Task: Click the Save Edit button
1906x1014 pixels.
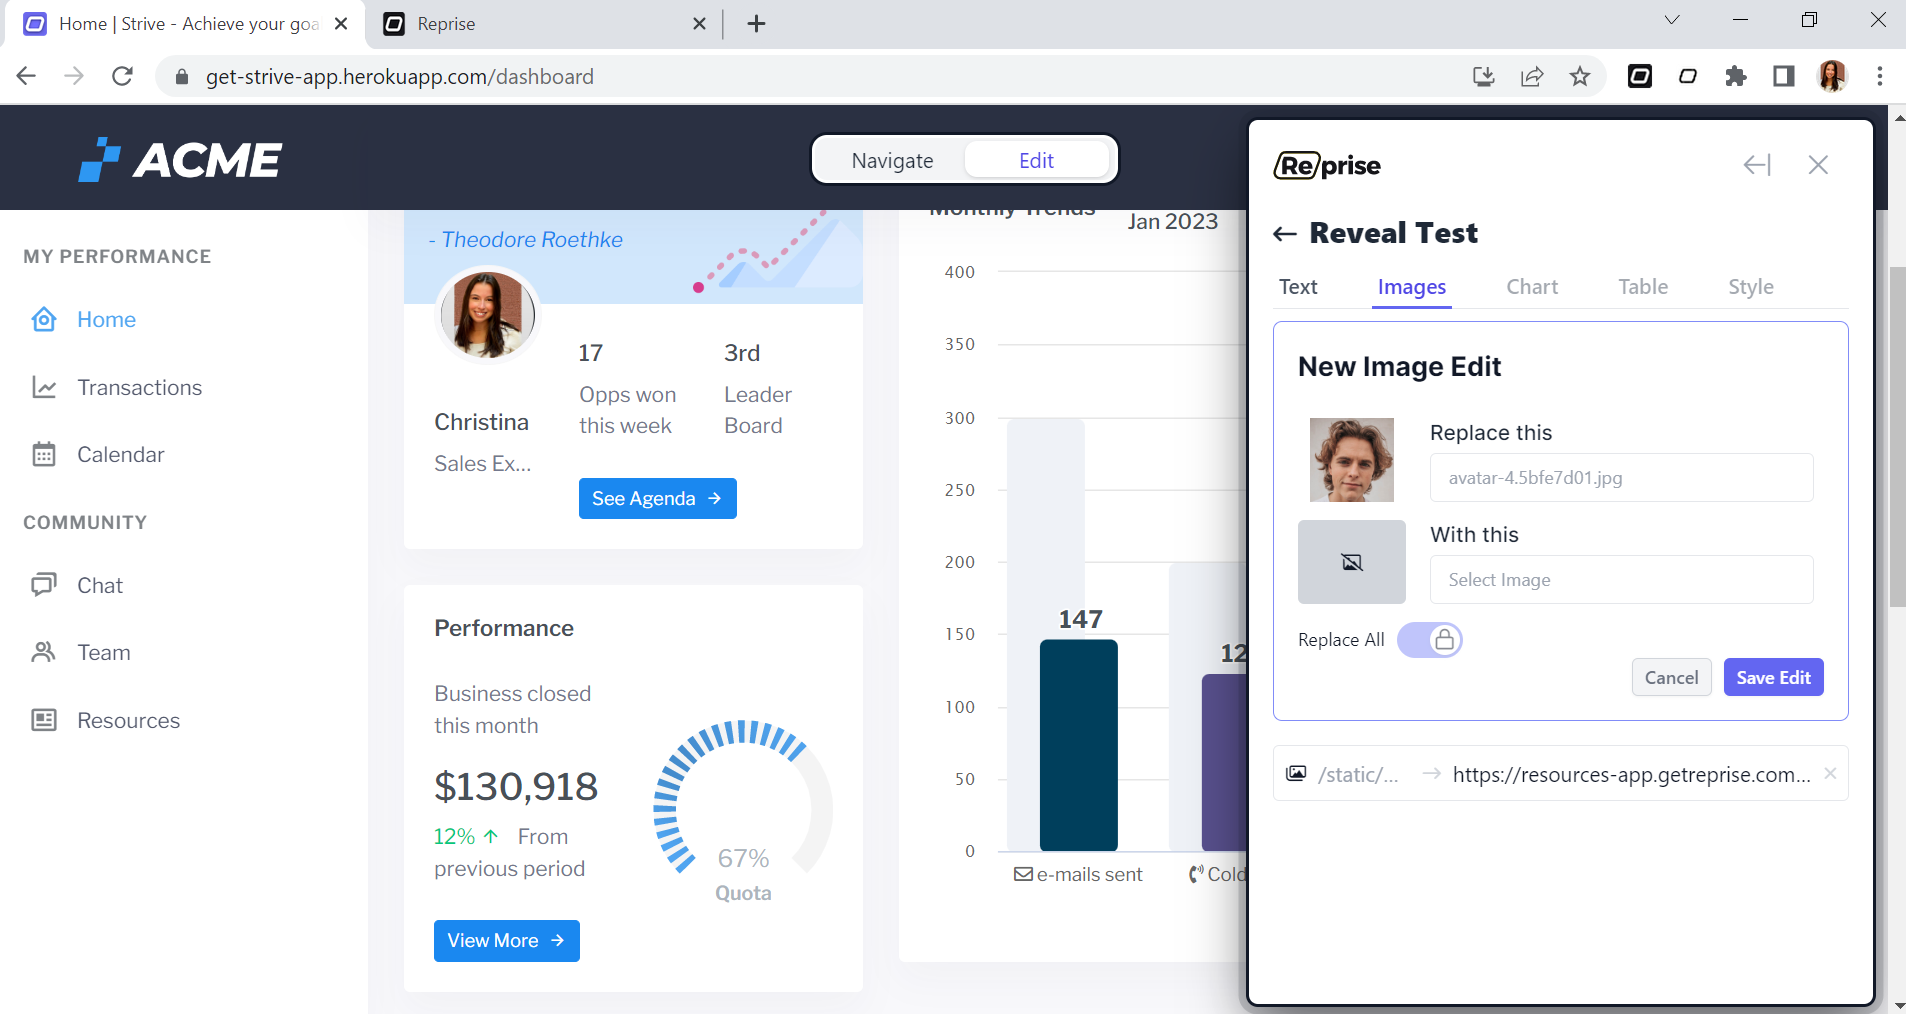Action: pos(1773,677)
